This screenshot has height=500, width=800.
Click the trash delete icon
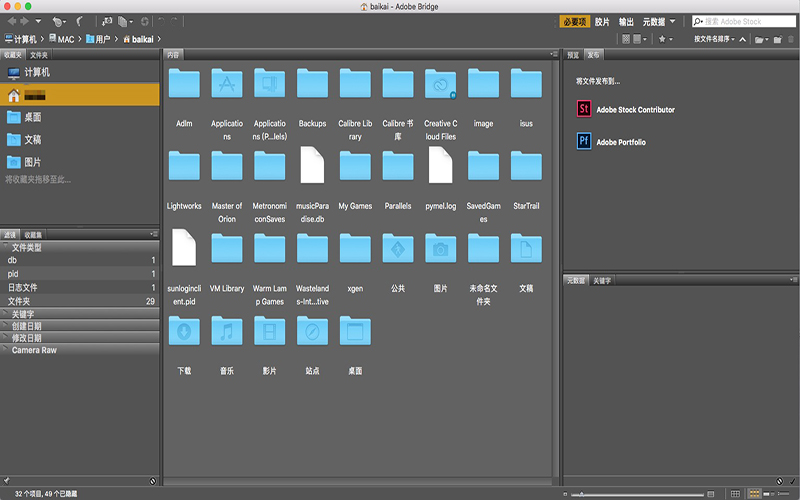point(791,39)
